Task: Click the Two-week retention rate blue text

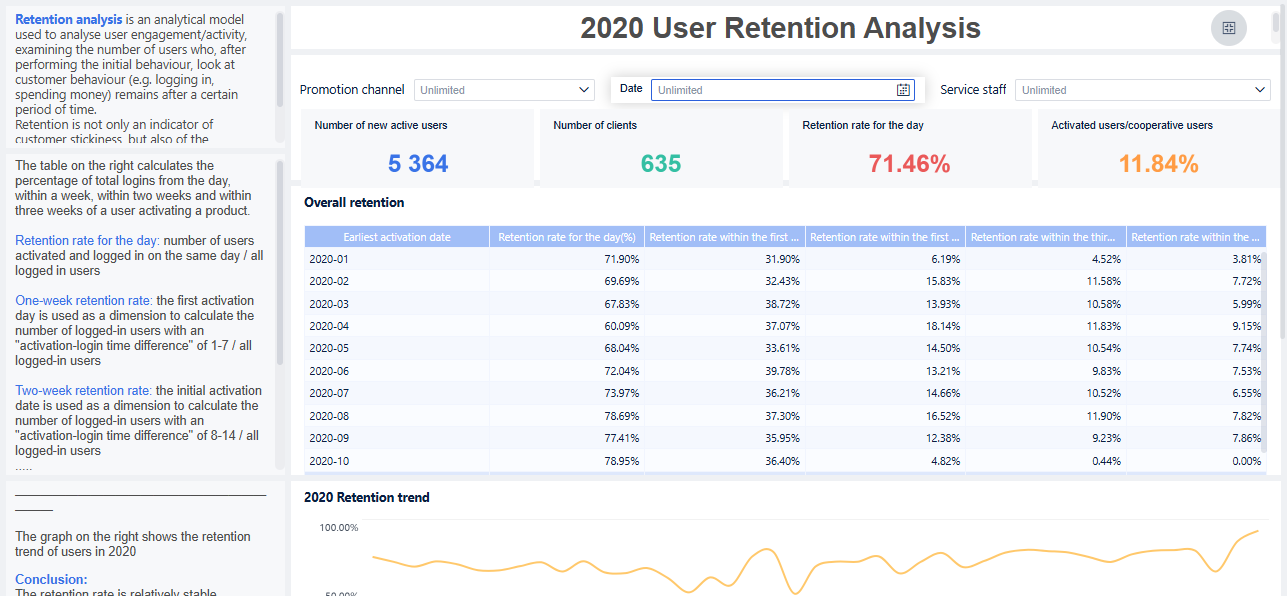Action: (83, 391)
